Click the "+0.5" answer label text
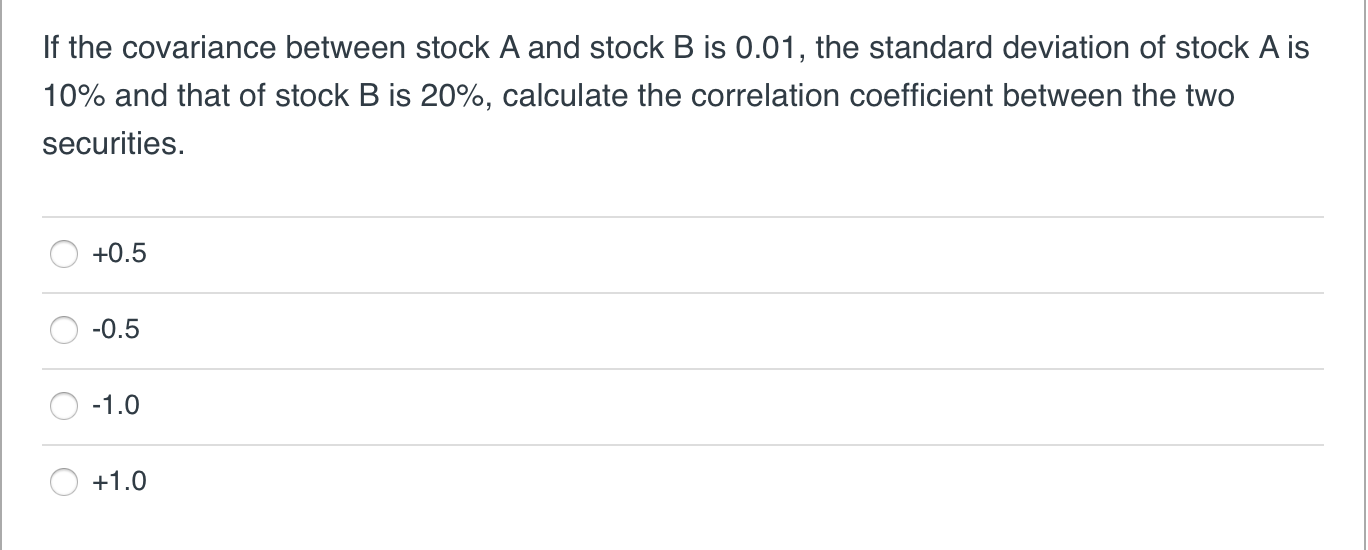The height and width of the screenshot is (550, 1368). tap(119, 255)
